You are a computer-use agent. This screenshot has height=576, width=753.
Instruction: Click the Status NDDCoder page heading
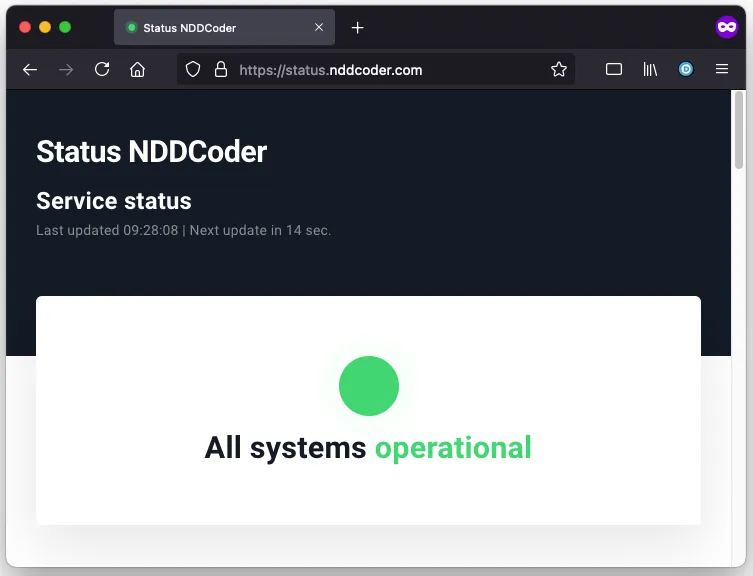152,152
